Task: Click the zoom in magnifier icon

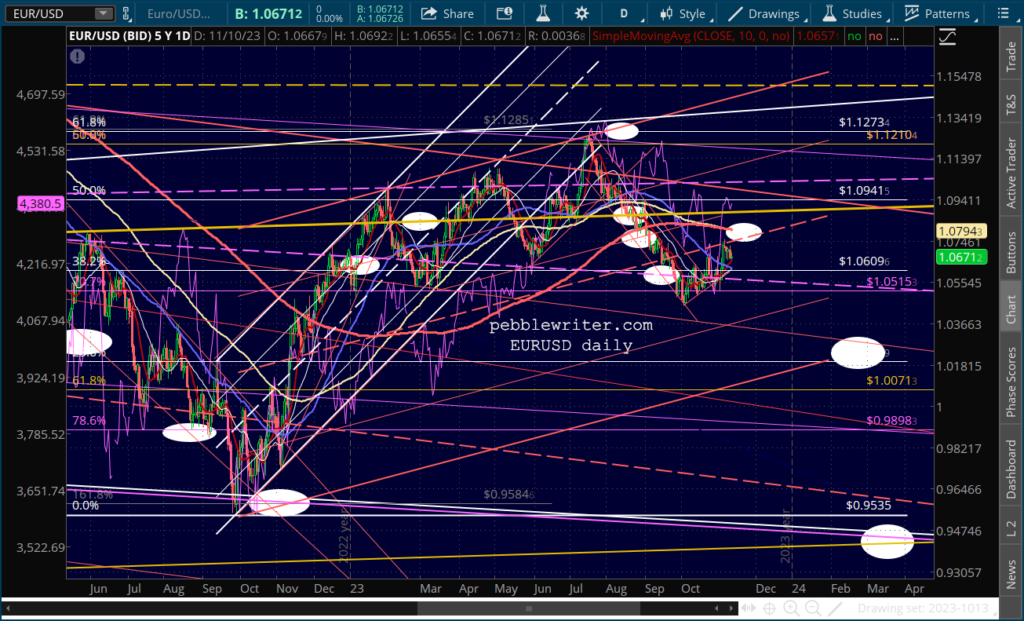Action: (x=791, y=609)
